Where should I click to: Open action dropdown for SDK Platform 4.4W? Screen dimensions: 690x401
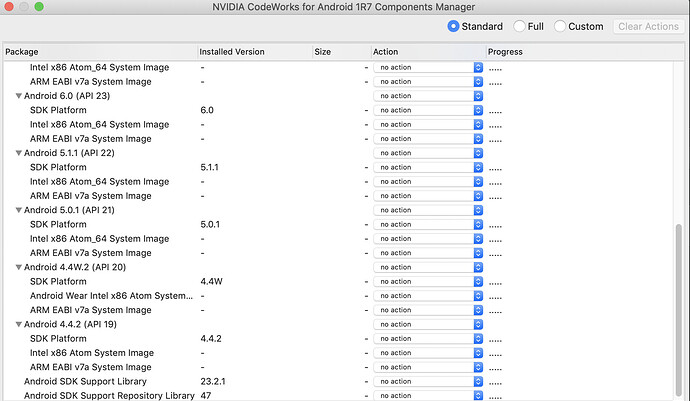428,282
